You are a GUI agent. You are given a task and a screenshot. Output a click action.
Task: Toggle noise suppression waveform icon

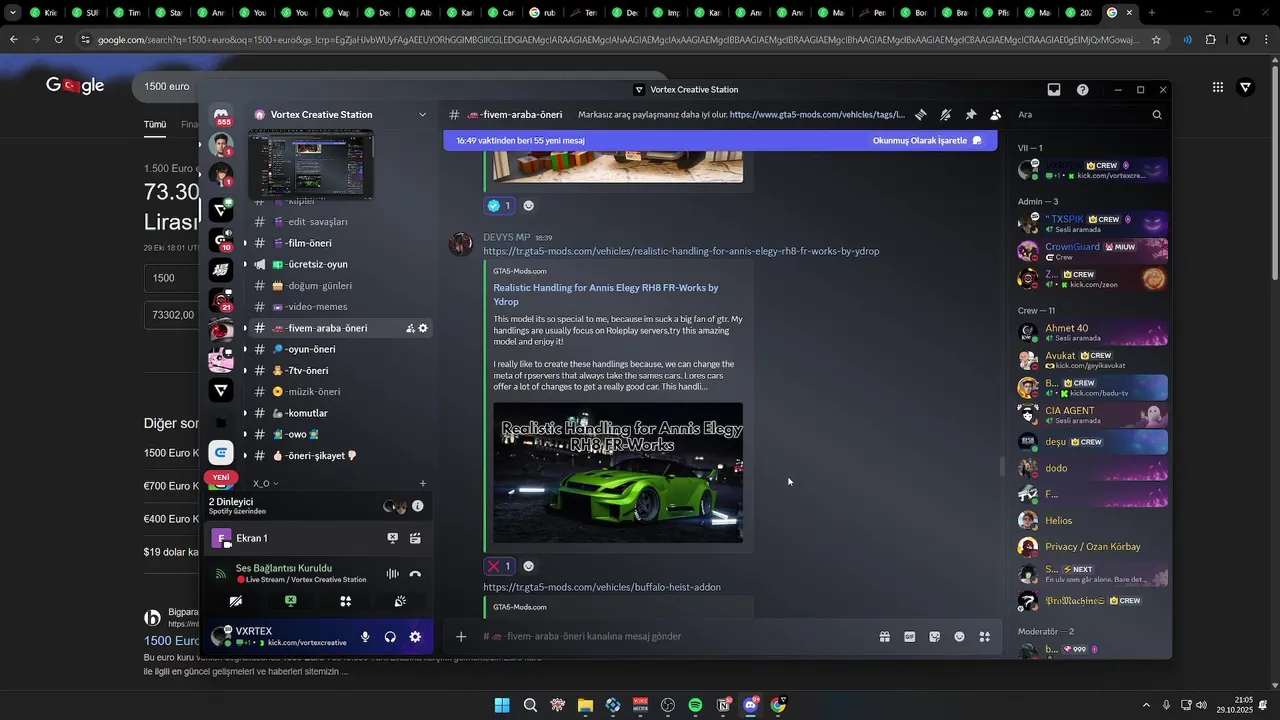point(392,574)
